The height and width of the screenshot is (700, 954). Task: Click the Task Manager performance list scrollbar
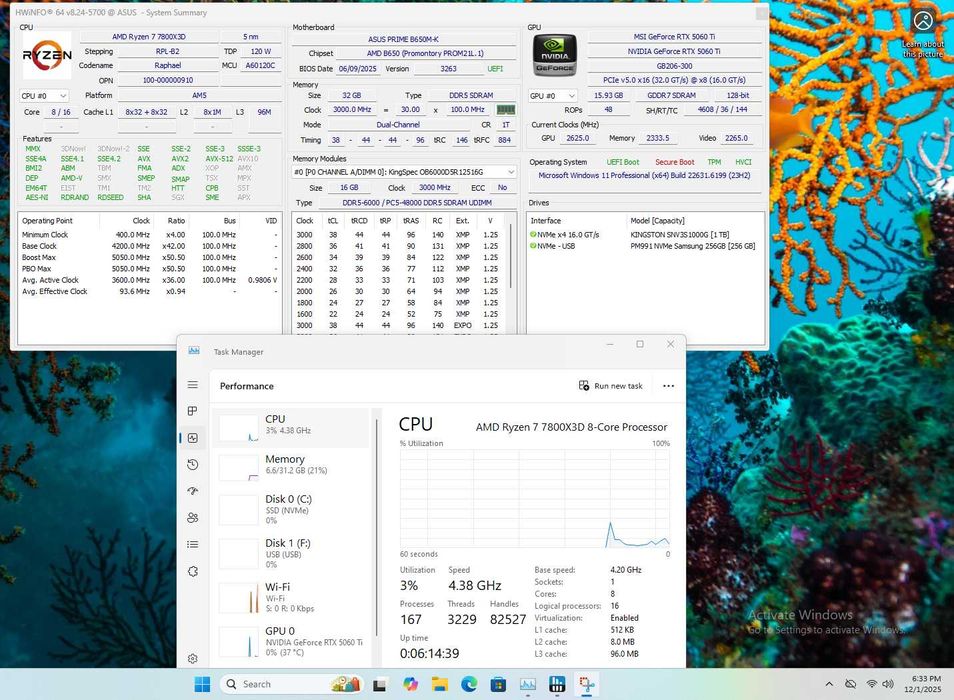pos(377,527)
